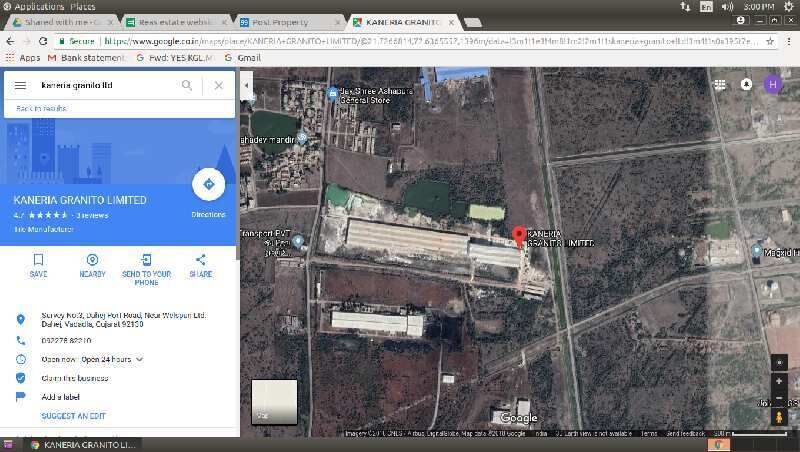Clear the search box with X
Viewport: 800px width, 452px height.
219,85
